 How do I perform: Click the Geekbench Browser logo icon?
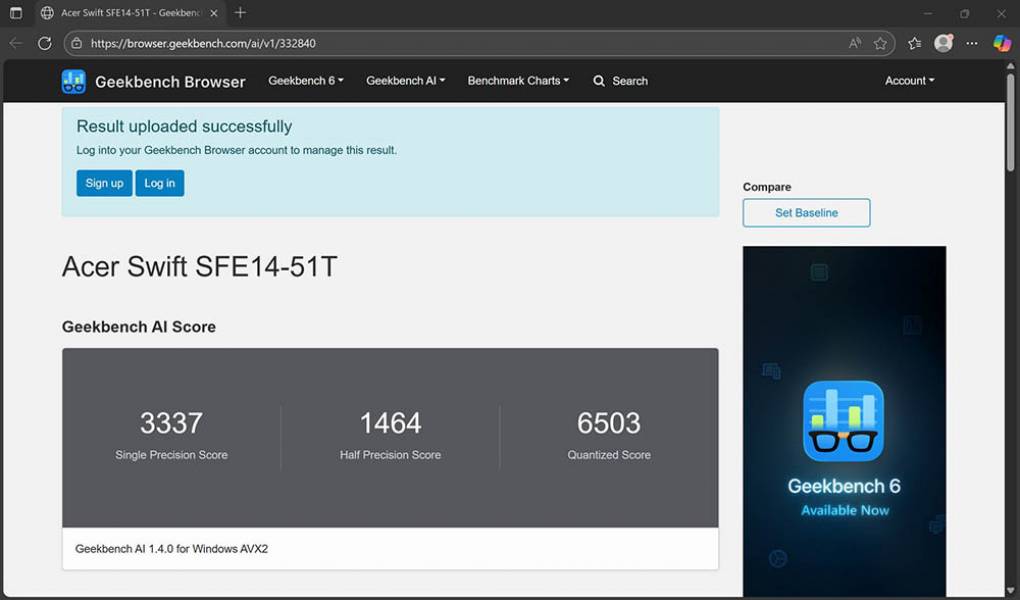(74, 81)
